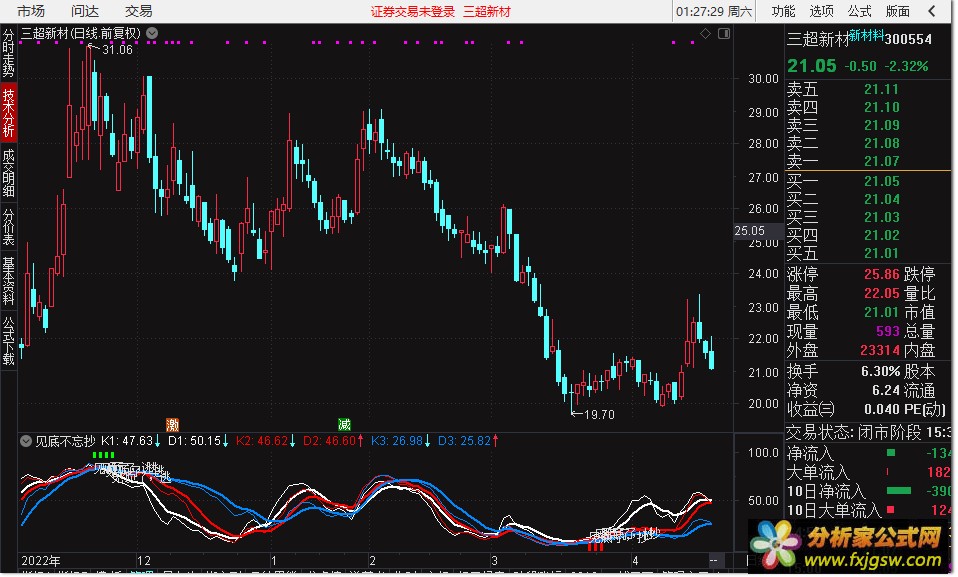This screenshot has height=577, width=958.
Task: Select the 卖三 21.09 order row
Action: pyautogui.click(x=868, y=125)
